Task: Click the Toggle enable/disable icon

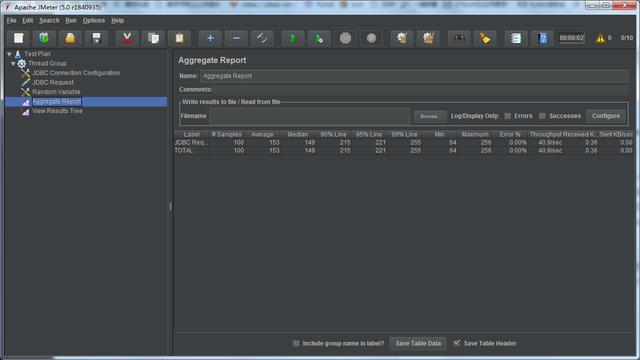Action: (x=262, y=38)
